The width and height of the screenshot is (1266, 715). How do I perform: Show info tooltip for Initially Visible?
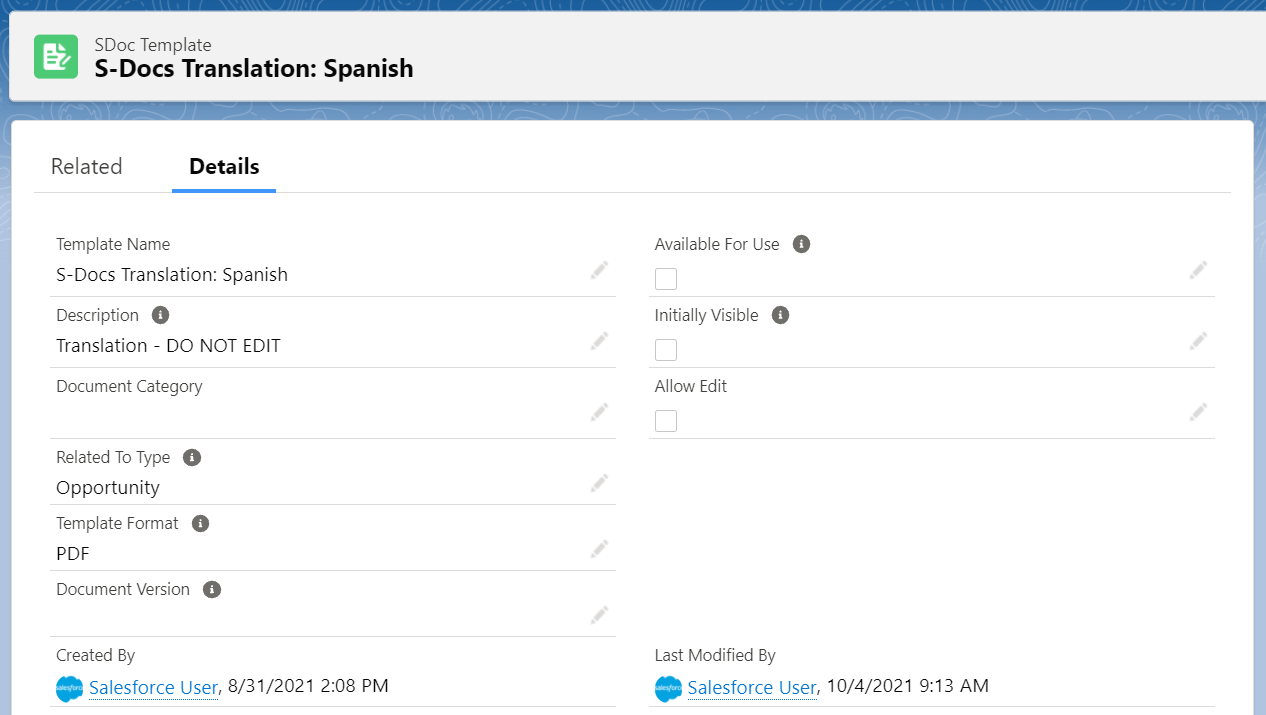click(780, 315)
